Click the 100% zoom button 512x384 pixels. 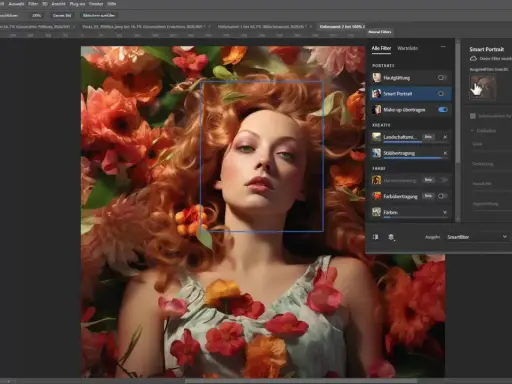point(36,15)
